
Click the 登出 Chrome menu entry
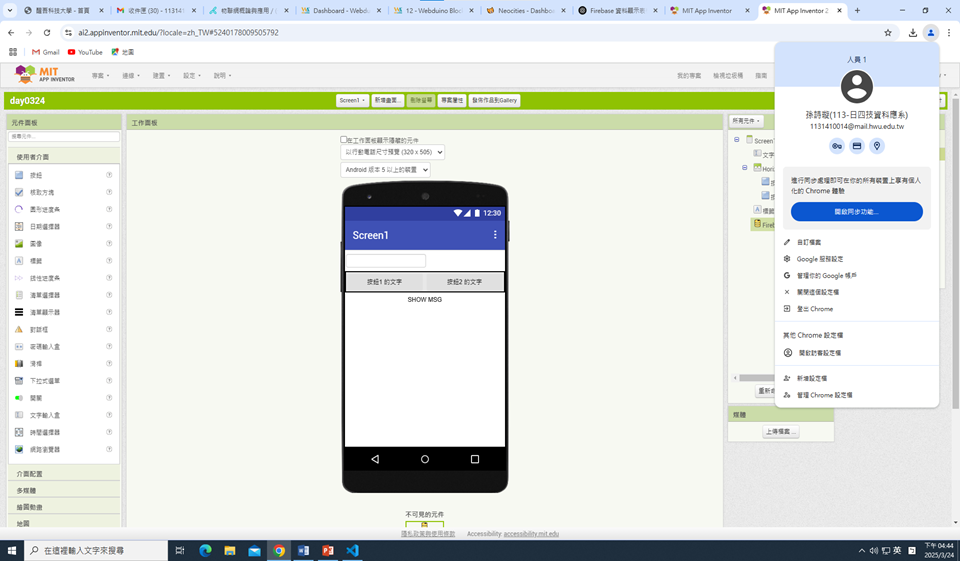pyautogui.click(x=815, y=309)
